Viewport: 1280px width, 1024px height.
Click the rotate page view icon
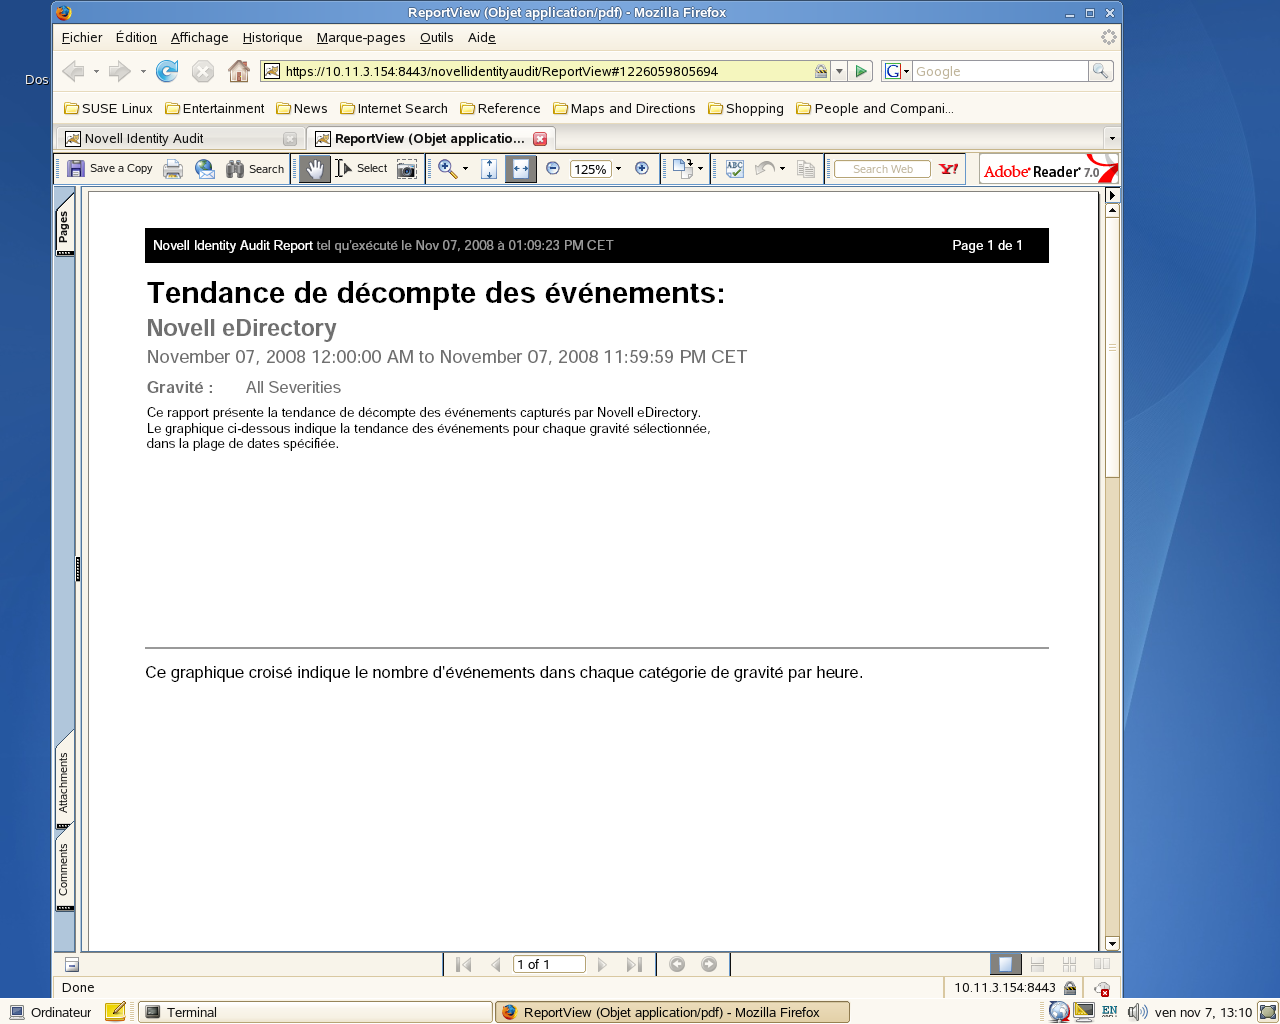683,169
